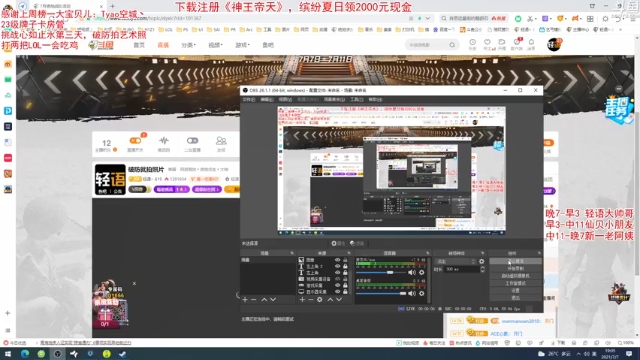Launch Steam from Windows taskbar
Image resolution: width=640 pixels, height=360 pixels.
coord(123,354)
